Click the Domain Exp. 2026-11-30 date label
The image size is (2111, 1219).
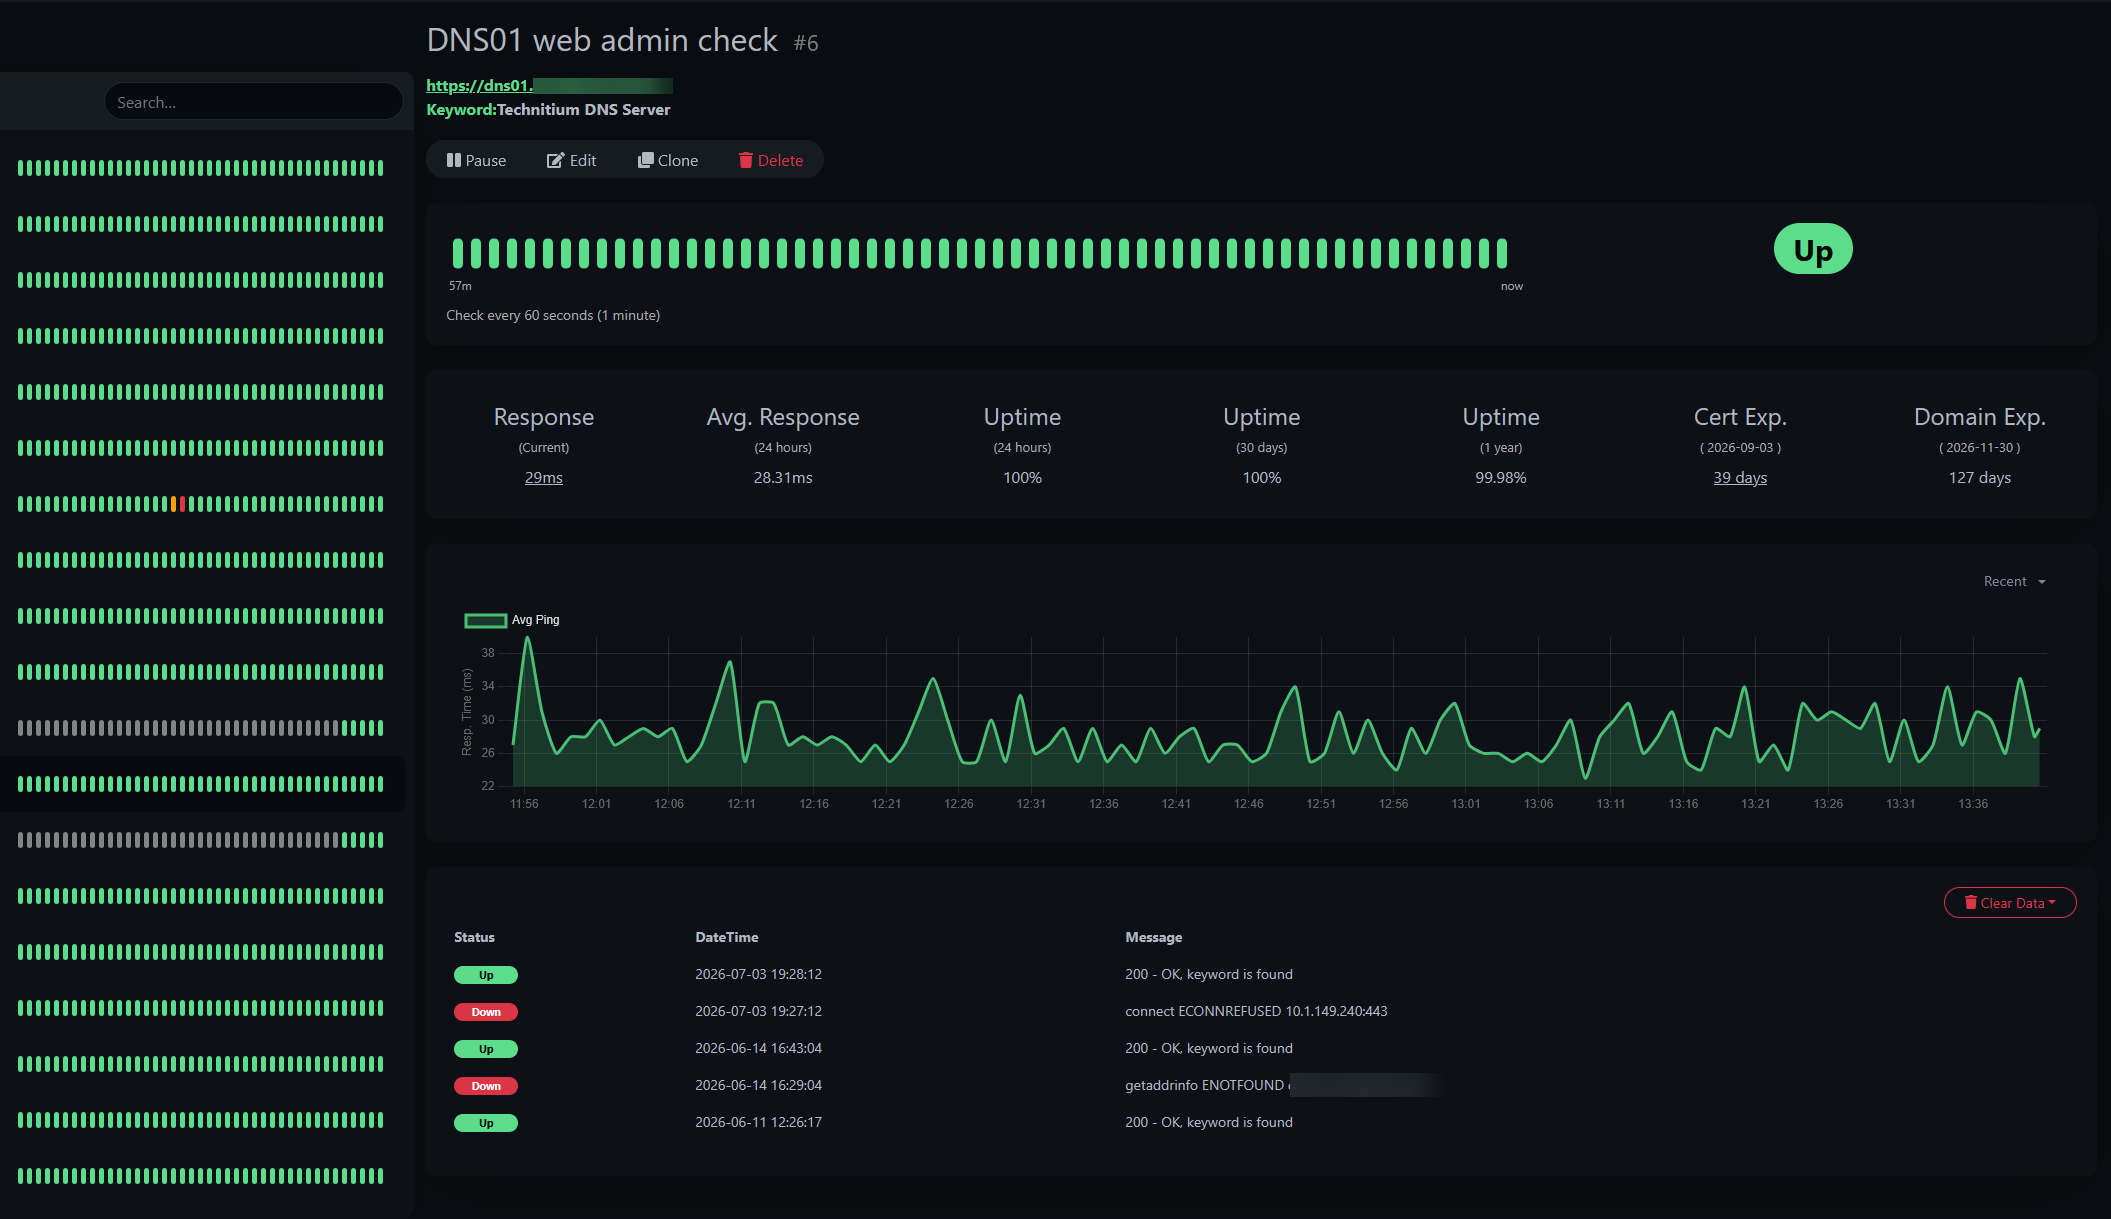(1979, 448)
